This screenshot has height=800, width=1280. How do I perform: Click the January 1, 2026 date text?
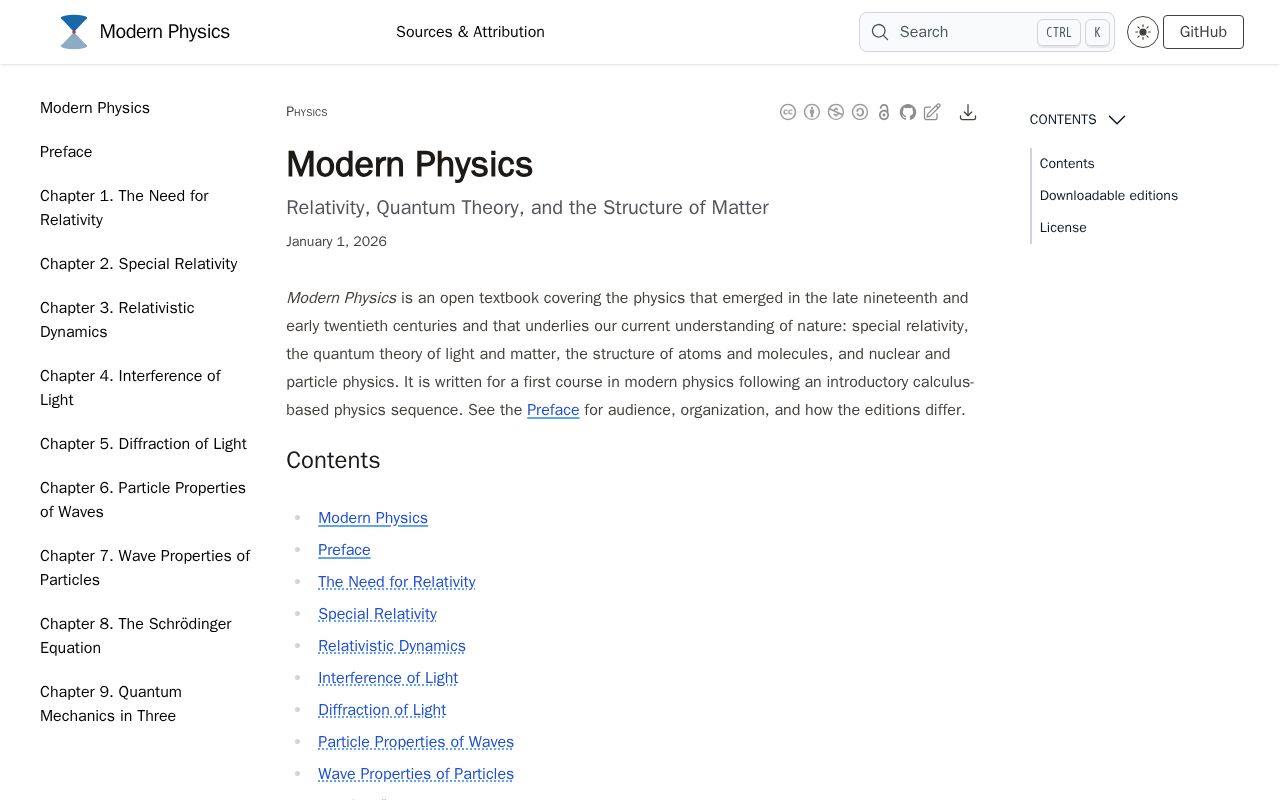pos(336,242)
